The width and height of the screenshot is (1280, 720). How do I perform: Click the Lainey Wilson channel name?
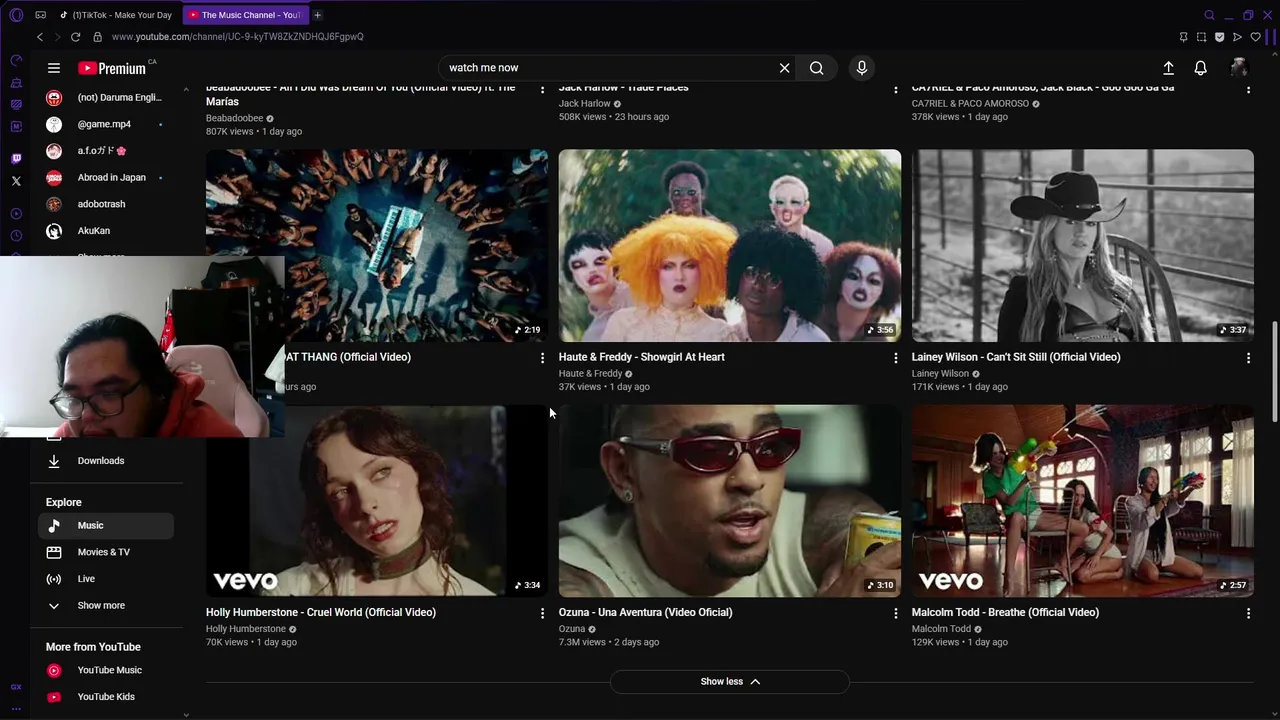coord(939,374)
